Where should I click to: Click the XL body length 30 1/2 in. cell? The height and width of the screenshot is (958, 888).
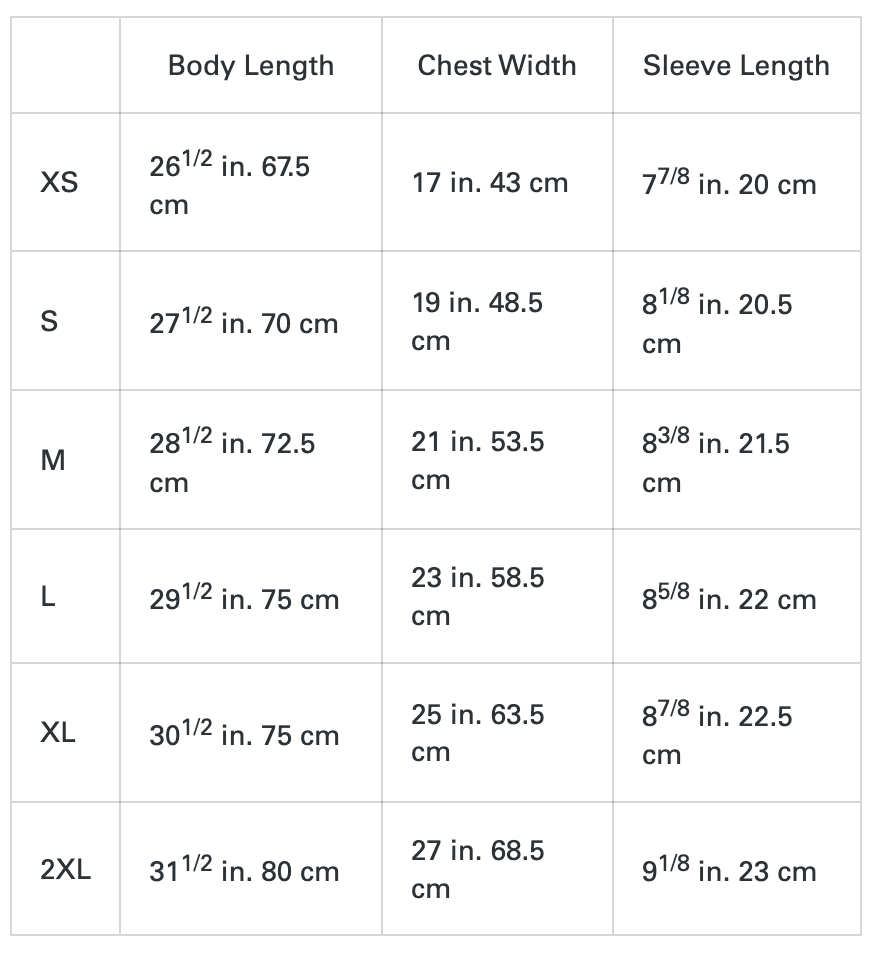click(244, 735)
